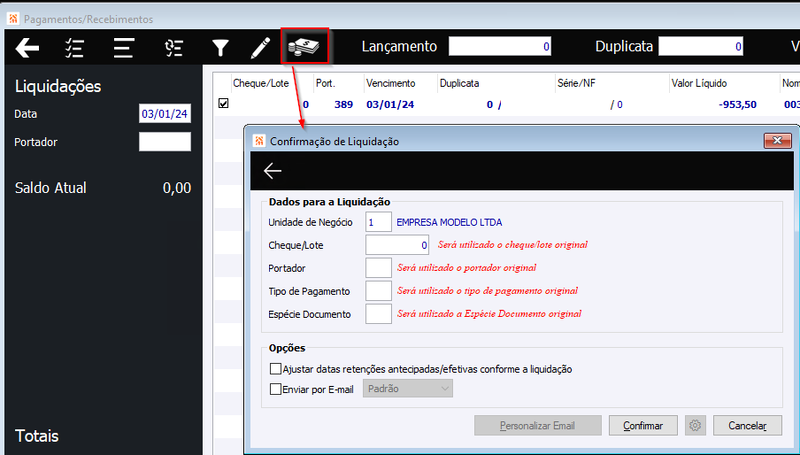Click the Lançamento input field
Viewport: 800px width, 455px height.
click(500, 46)
